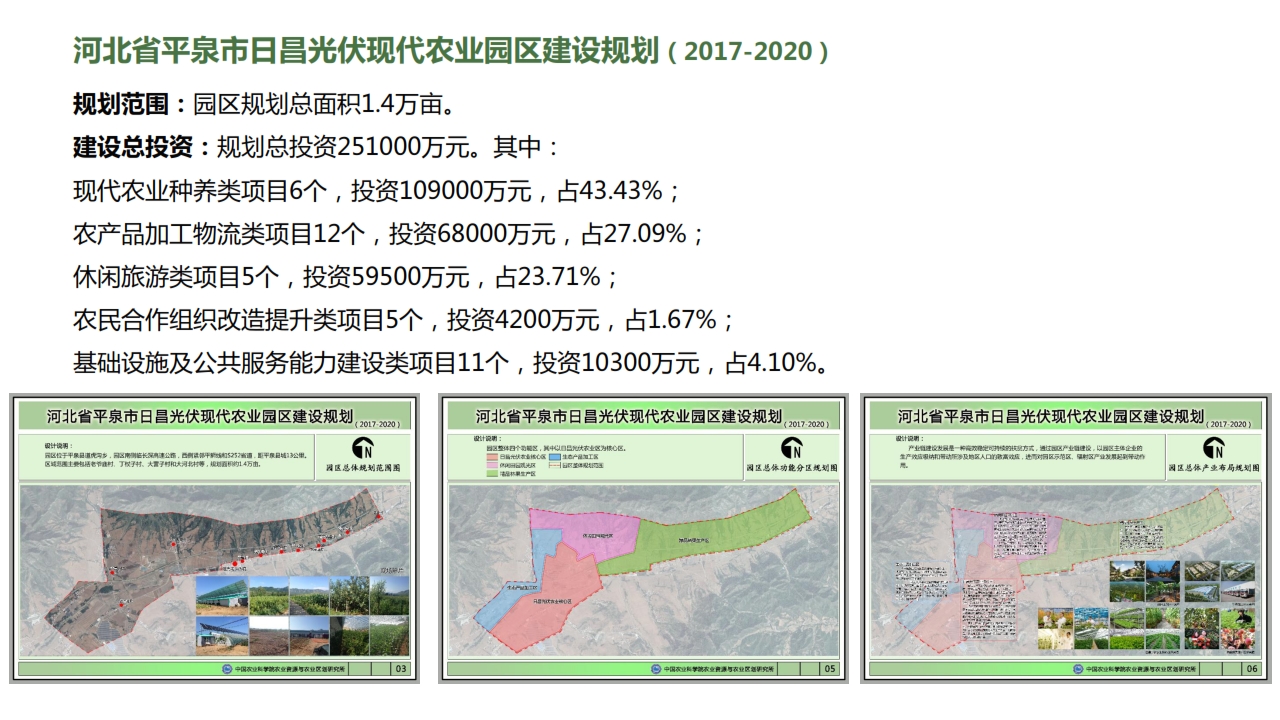Click the percentage 占1.67%
This screenshot has width=1280, height=720.
tap(672, 320)
